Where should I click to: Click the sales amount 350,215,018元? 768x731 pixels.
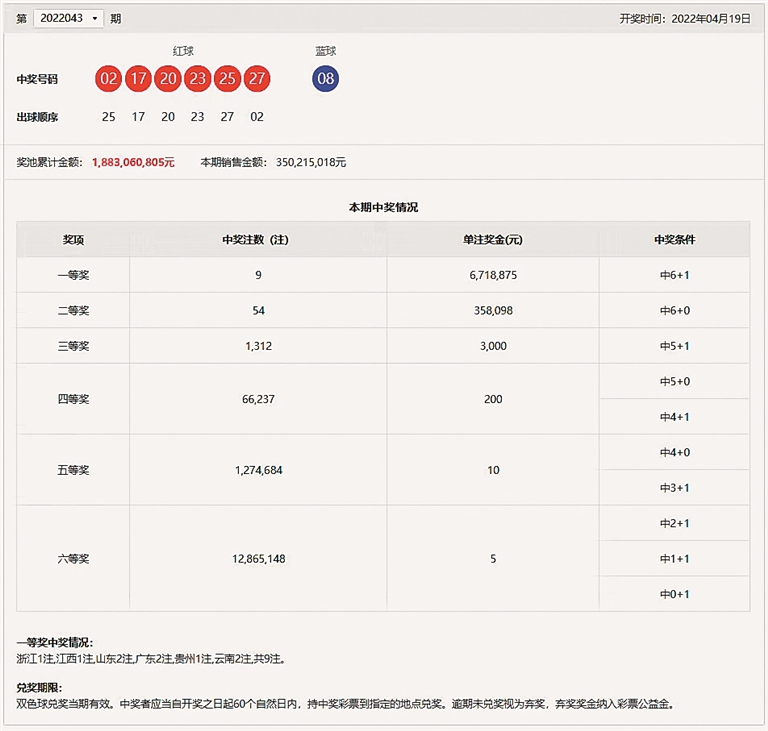point(311,162)
